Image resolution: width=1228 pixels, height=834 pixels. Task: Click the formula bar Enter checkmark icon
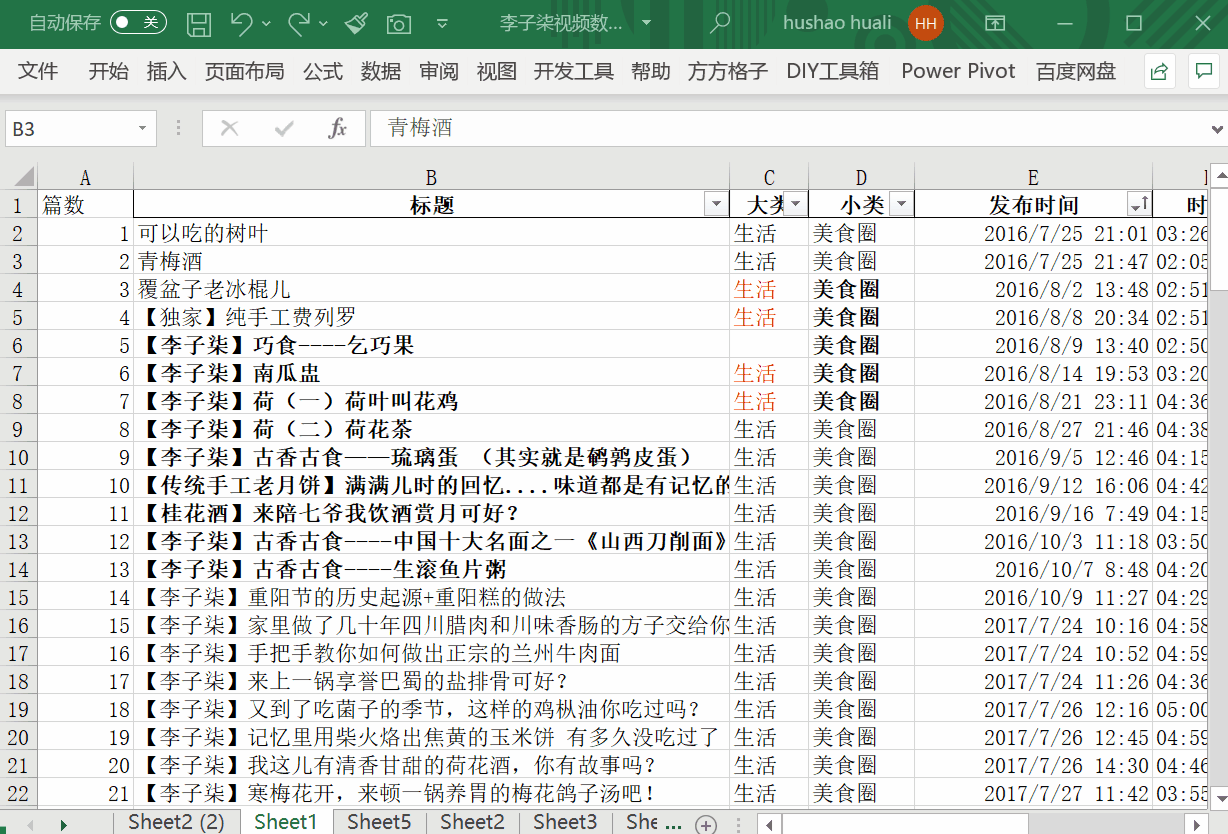pos(284,128)
